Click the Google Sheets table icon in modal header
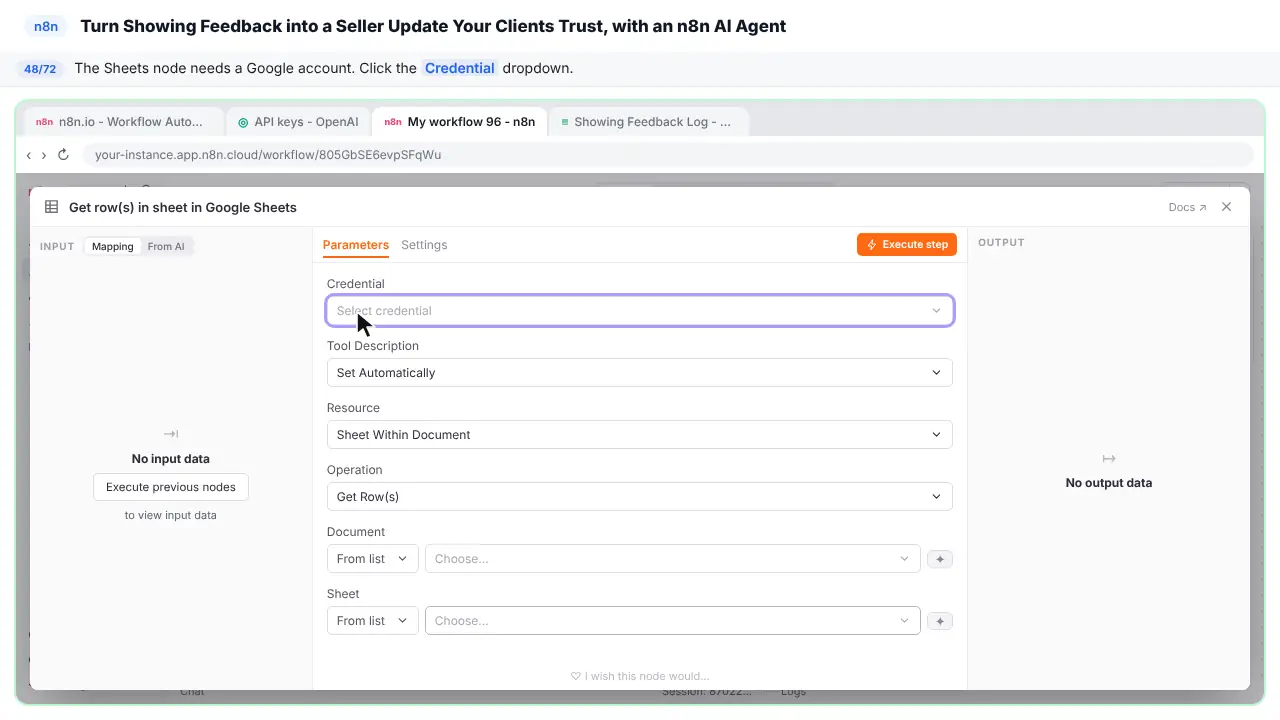This screenshot has width=1280, height=720. tap(51, 207)
